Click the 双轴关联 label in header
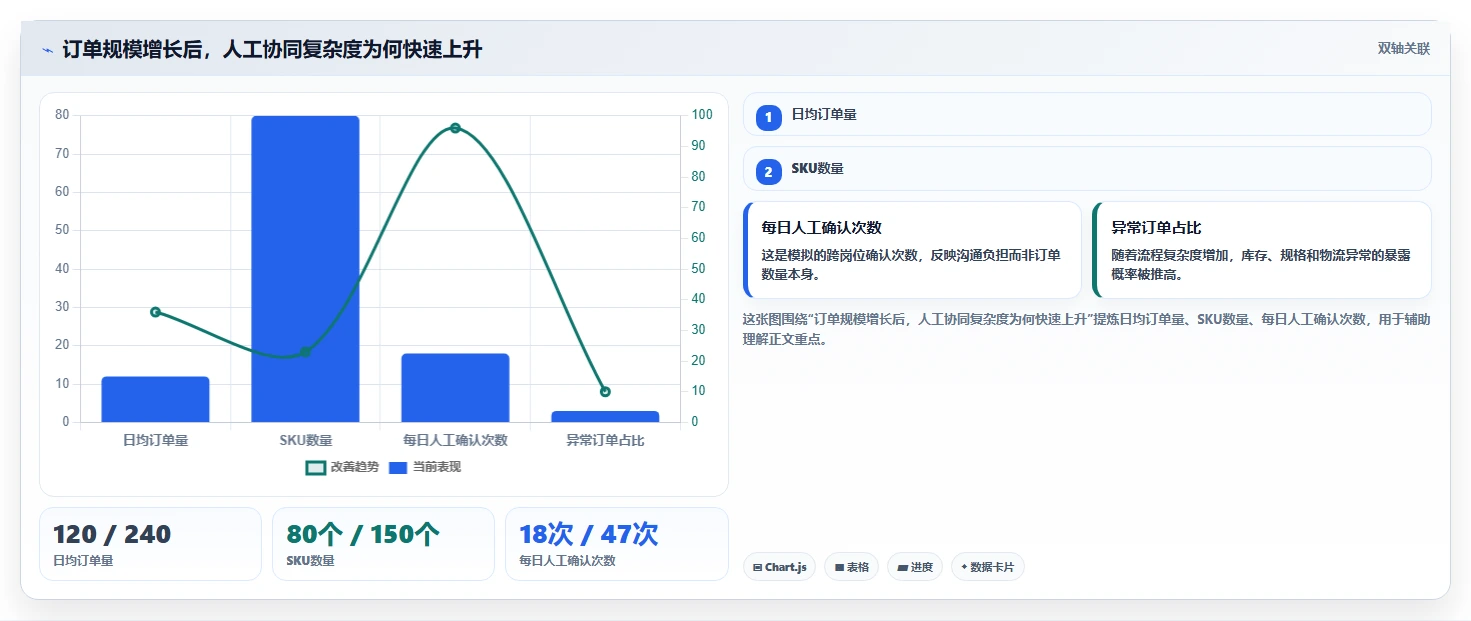Image resolution: width=1471 pixels, height=621 pixels. (x=1404, y=49)
